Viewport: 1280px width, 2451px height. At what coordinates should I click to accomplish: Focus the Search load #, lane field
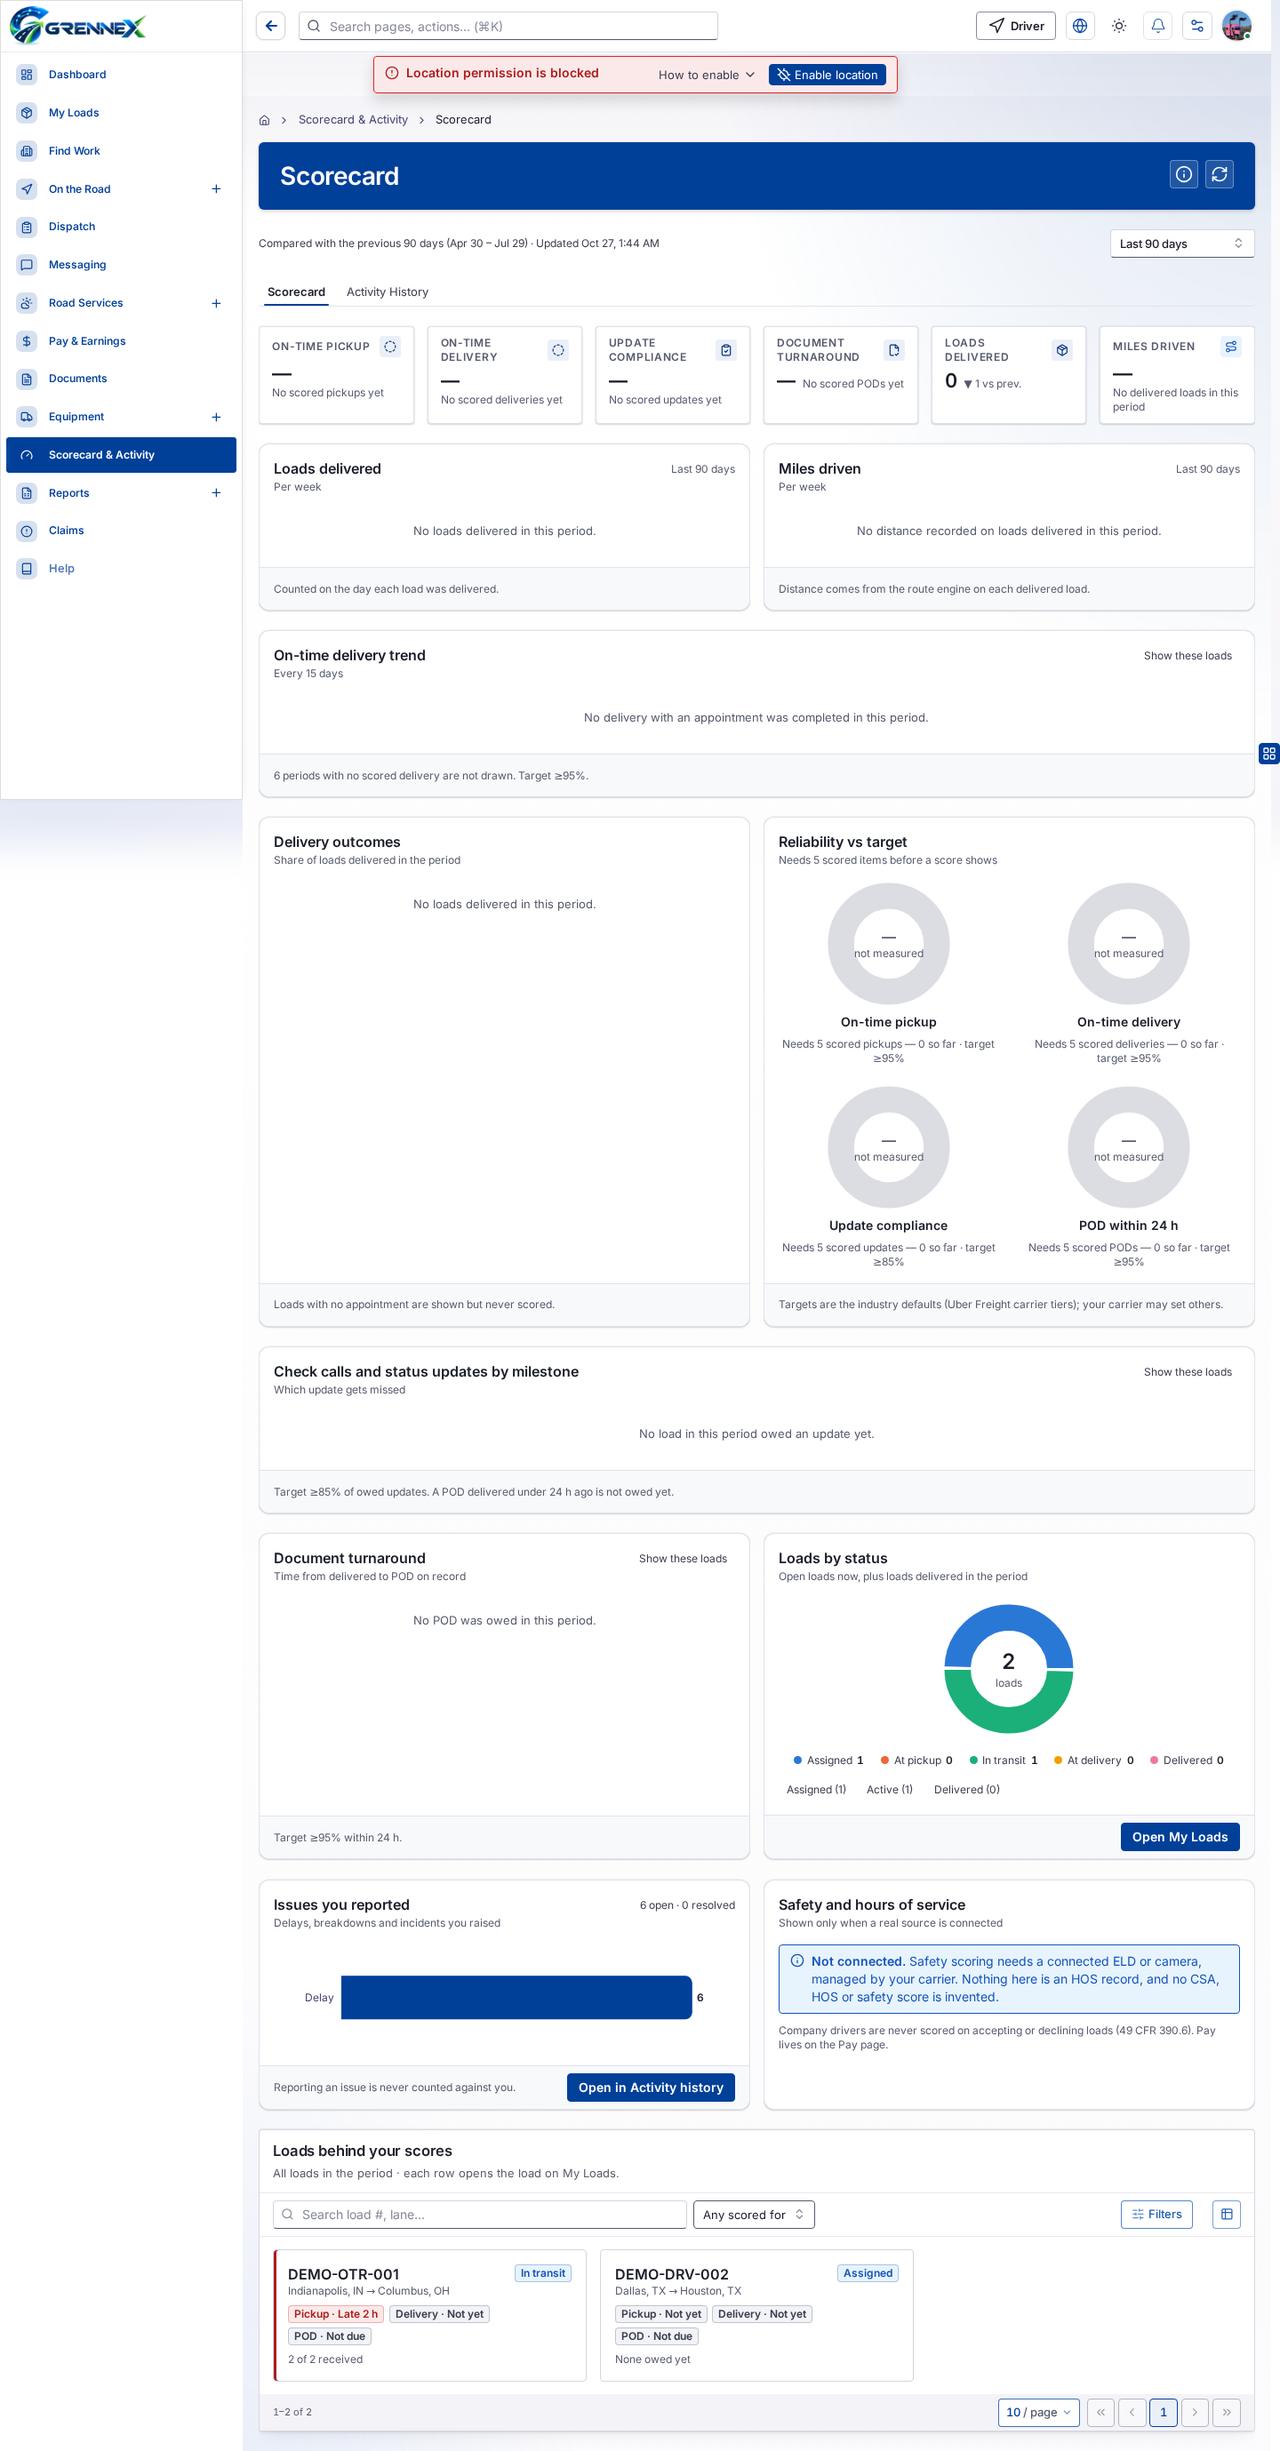[480, 2214]
